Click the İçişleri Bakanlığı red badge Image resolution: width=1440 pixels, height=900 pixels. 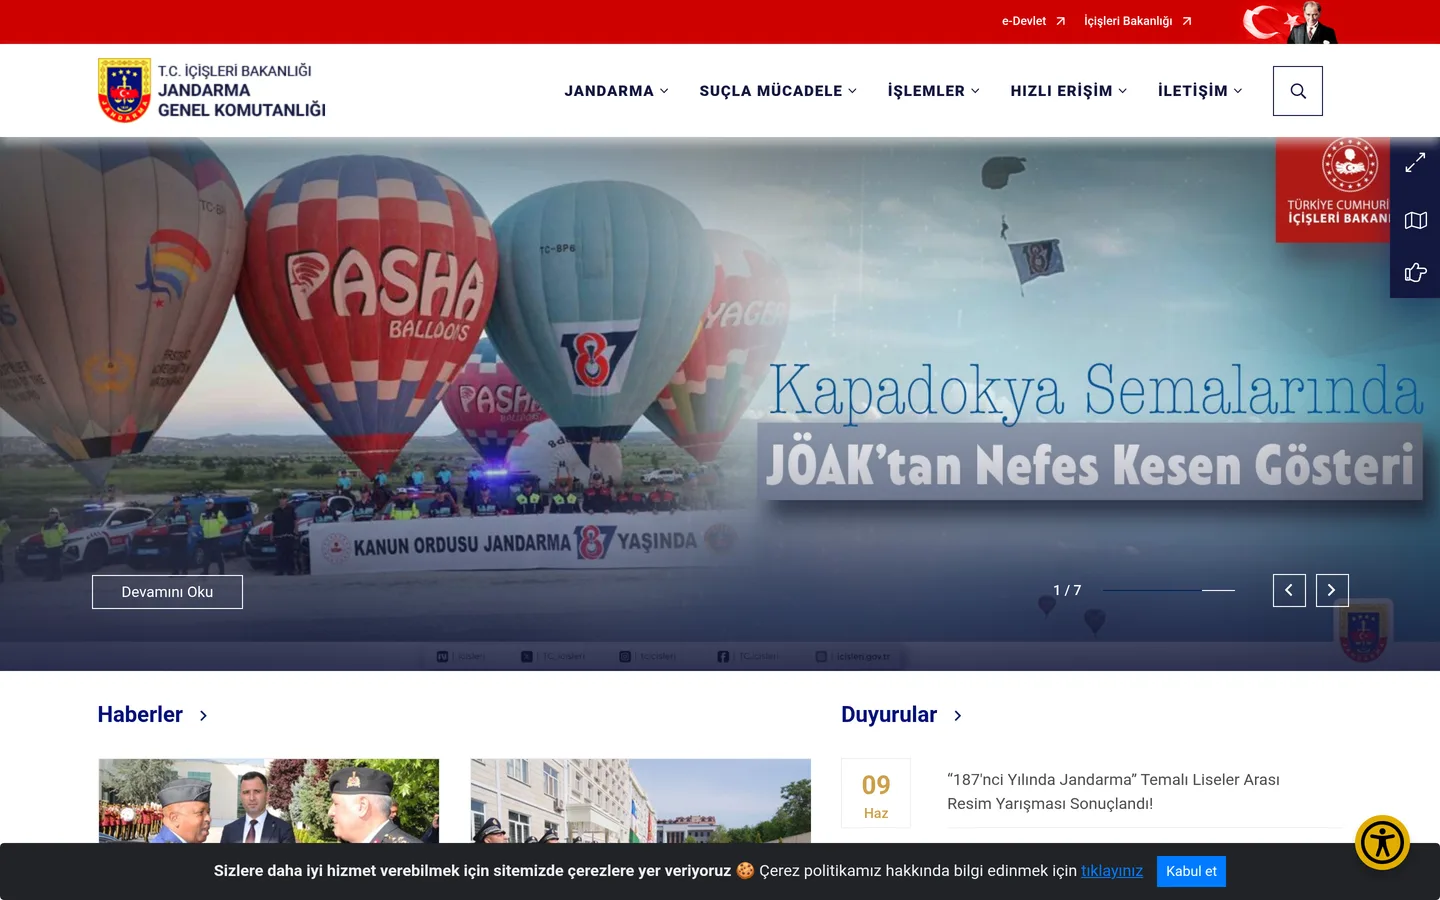coord(1332,190)
